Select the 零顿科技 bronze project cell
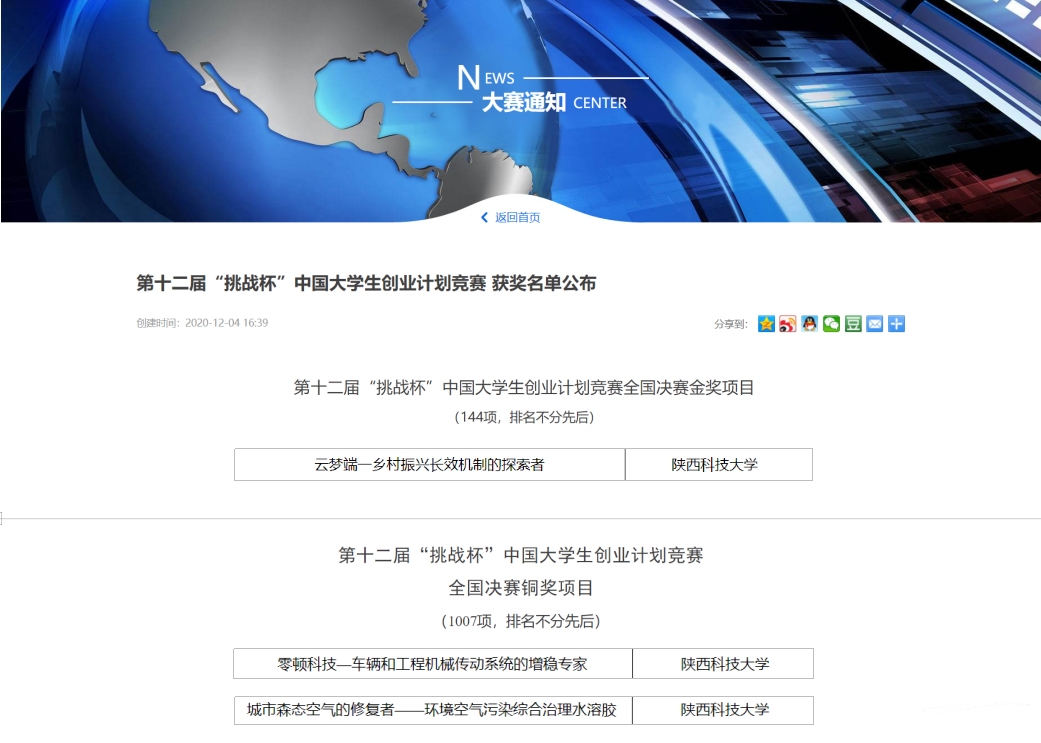The image size is (1041, 743). pos(432,664)
